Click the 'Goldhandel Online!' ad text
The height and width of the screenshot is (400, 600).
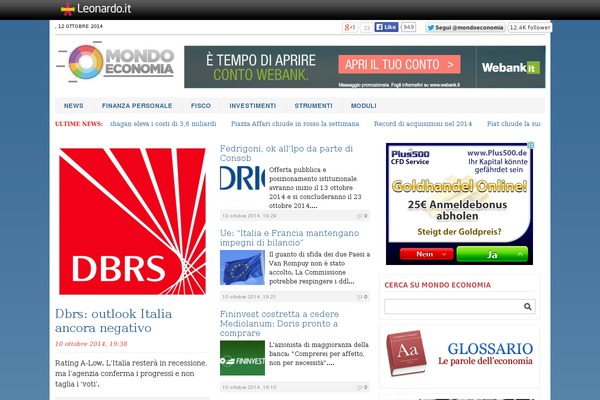point(459,186)
